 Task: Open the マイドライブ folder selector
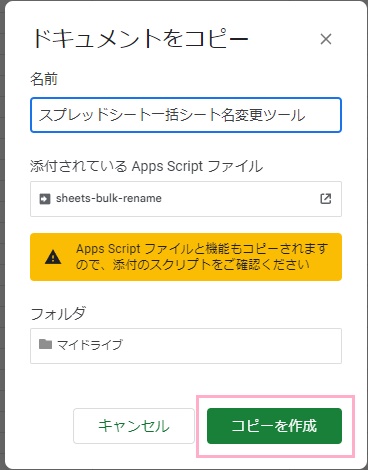pos(186,346)
